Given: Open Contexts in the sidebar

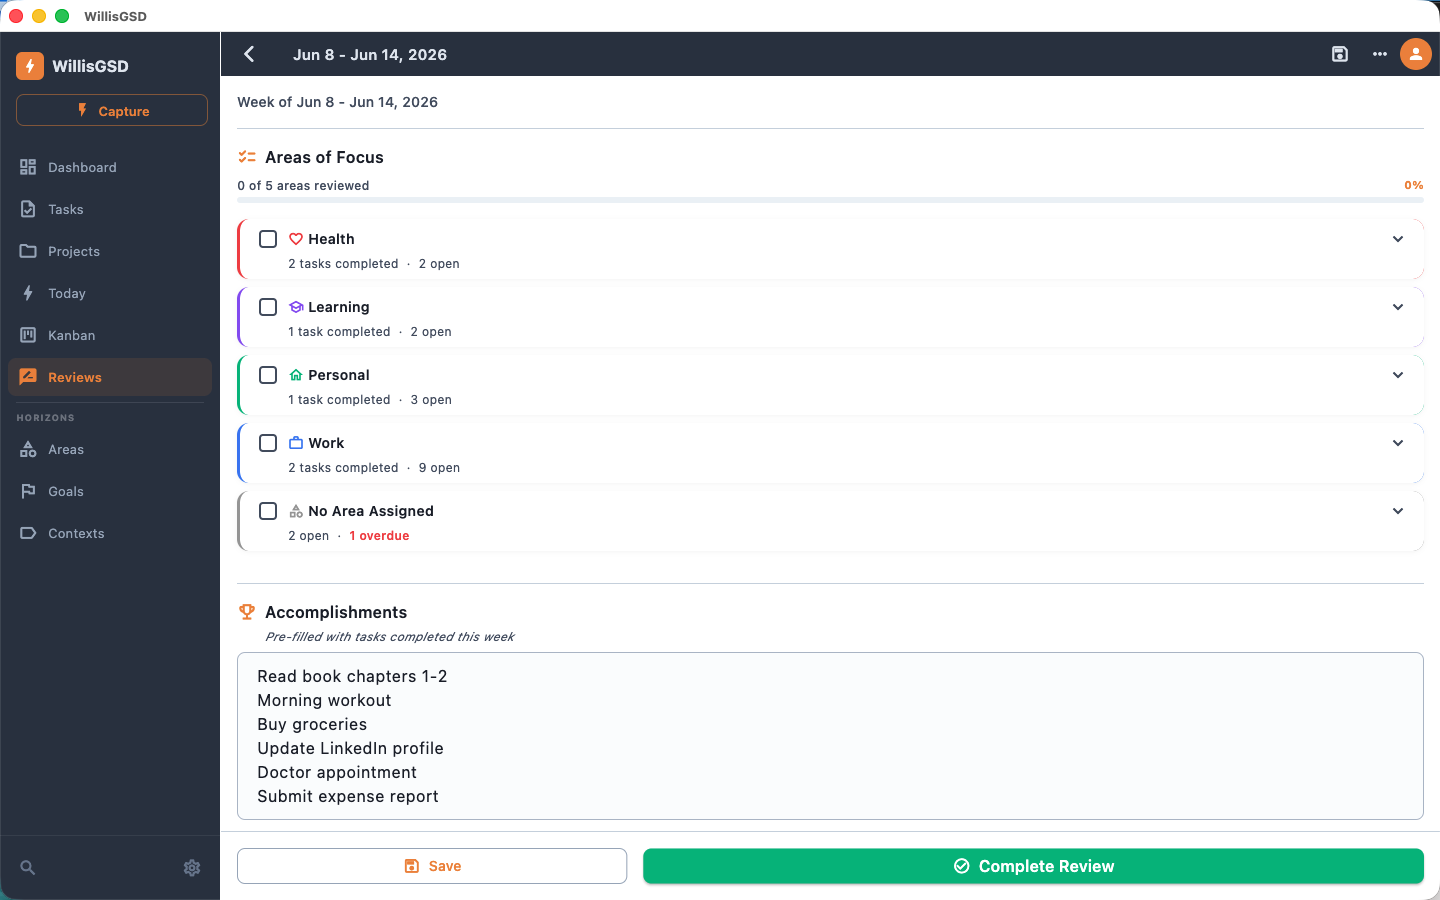Looking at the screenshot, I should click(x=110, y=533).
